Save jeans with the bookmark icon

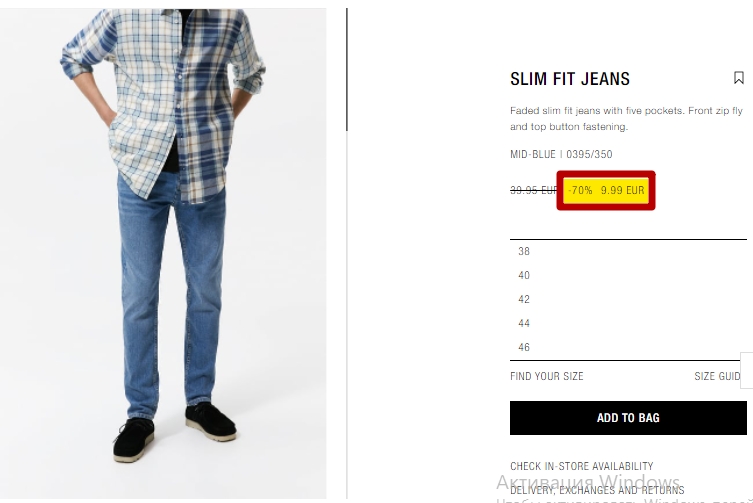[739, 78]
